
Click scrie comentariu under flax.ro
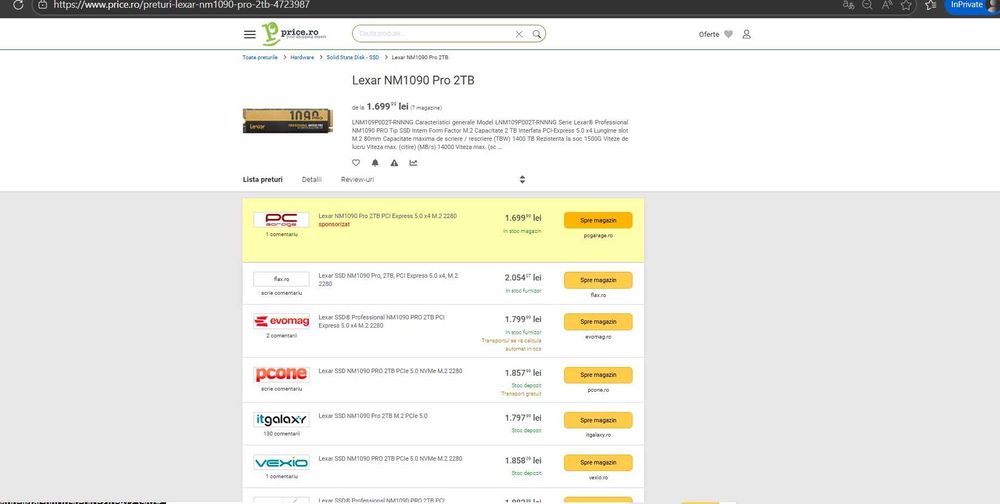(x=281, y=293)
